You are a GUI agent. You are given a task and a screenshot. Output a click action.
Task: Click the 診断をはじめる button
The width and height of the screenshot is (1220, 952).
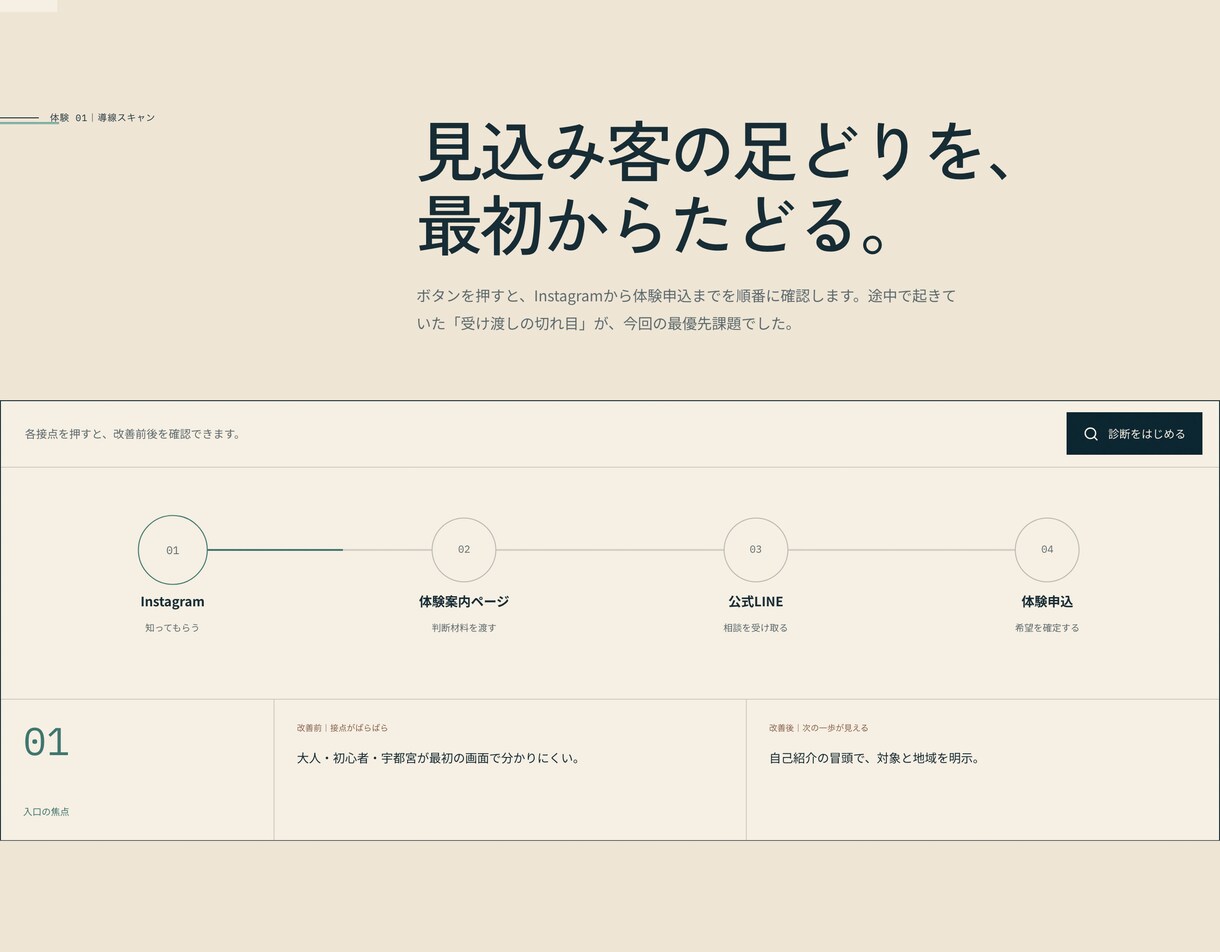[1134, 433]
